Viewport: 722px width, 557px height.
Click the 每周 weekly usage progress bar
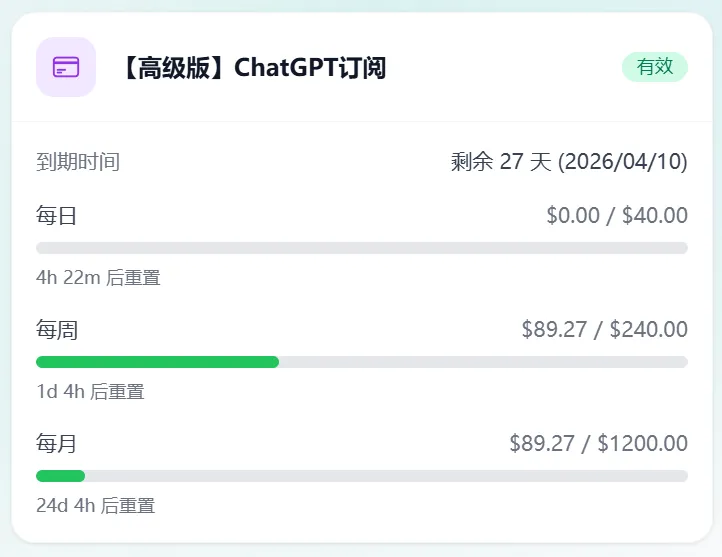click(x=361, y=362)
